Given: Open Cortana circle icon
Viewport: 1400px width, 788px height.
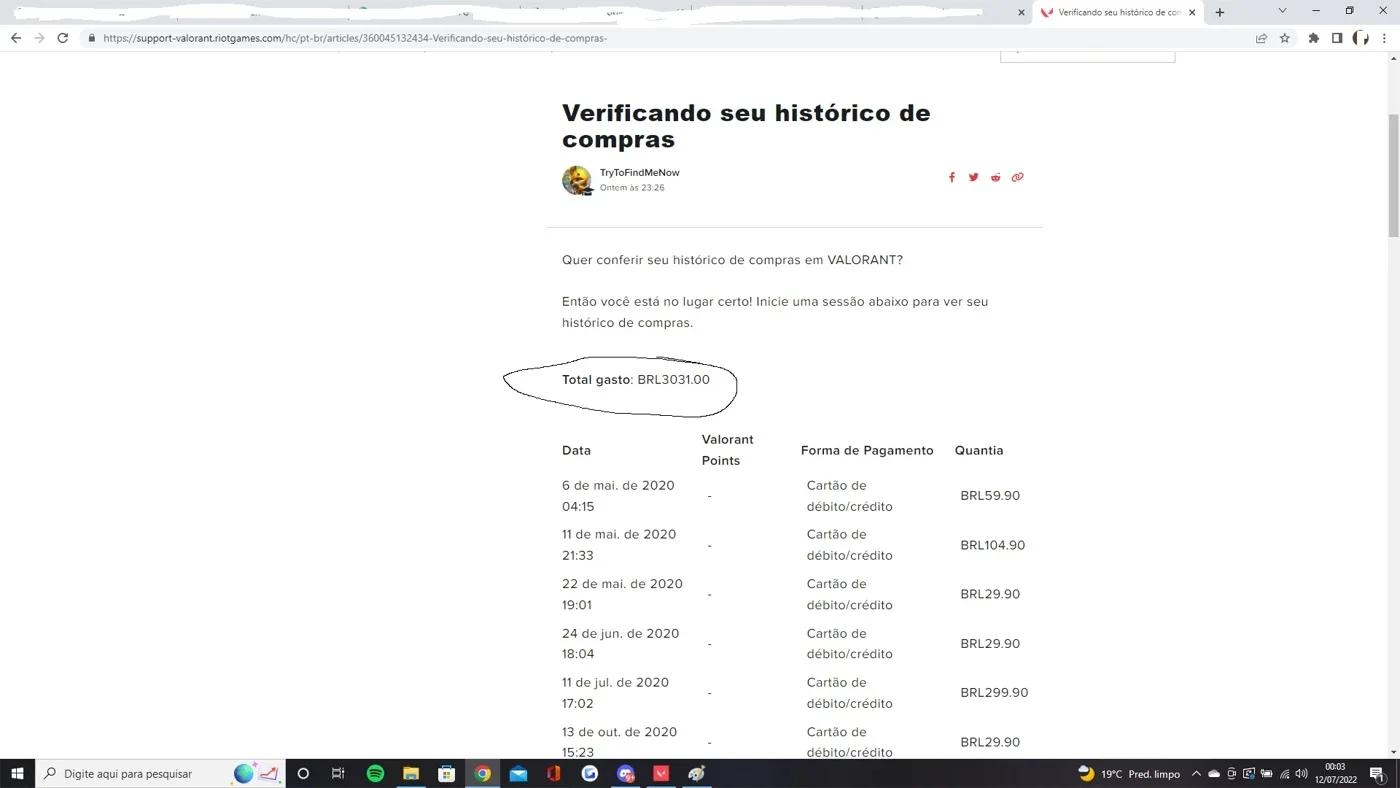Looking at the screenshot, I should pyautogui.click(x=303, y=773).
